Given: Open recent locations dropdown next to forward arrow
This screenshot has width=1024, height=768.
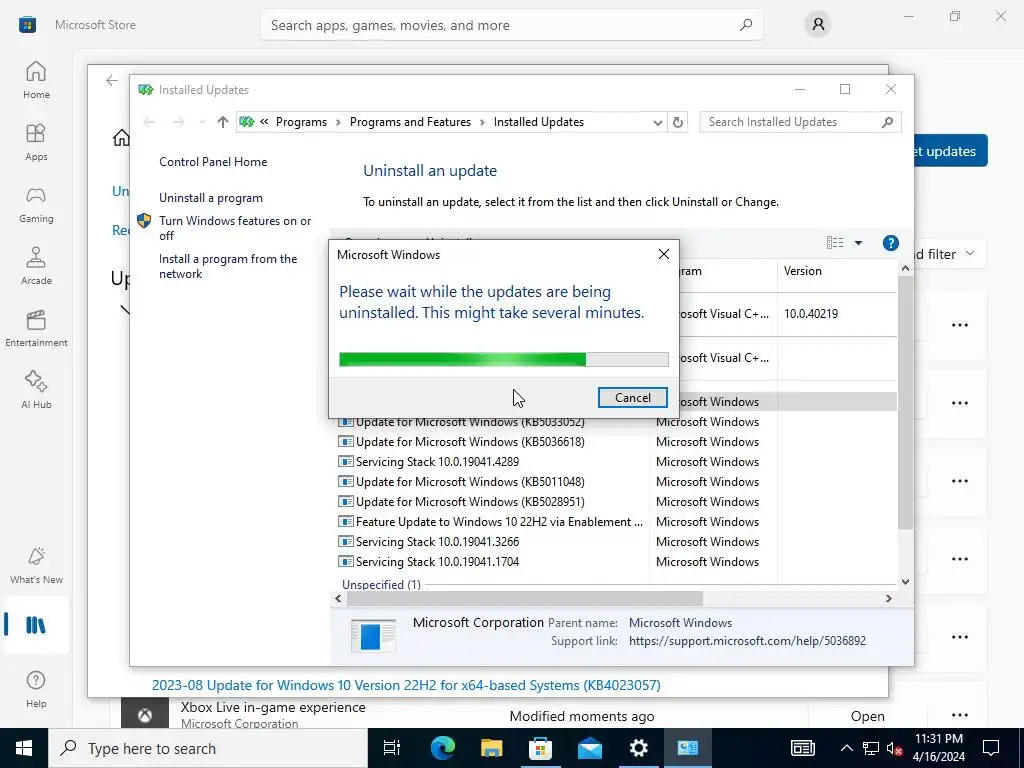Looking at the screenshot, I should click(x=202, y=122).
